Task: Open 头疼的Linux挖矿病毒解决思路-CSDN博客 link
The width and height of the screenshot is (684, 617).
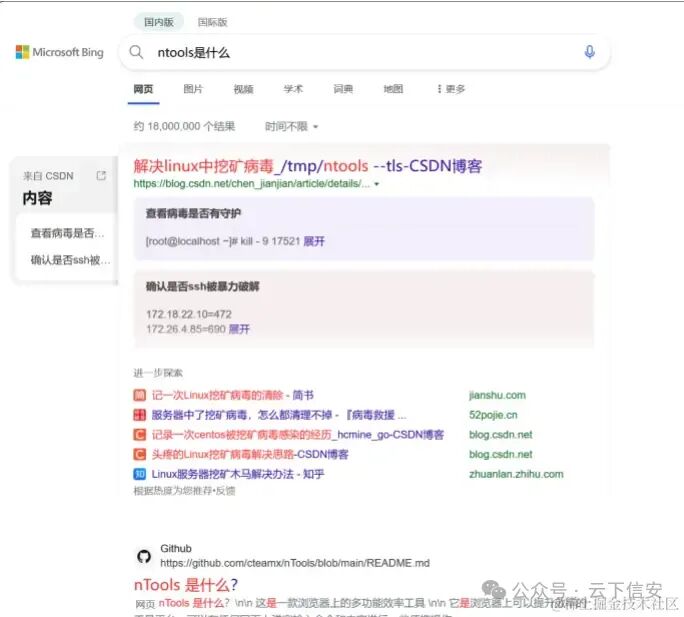Action: 250,454
